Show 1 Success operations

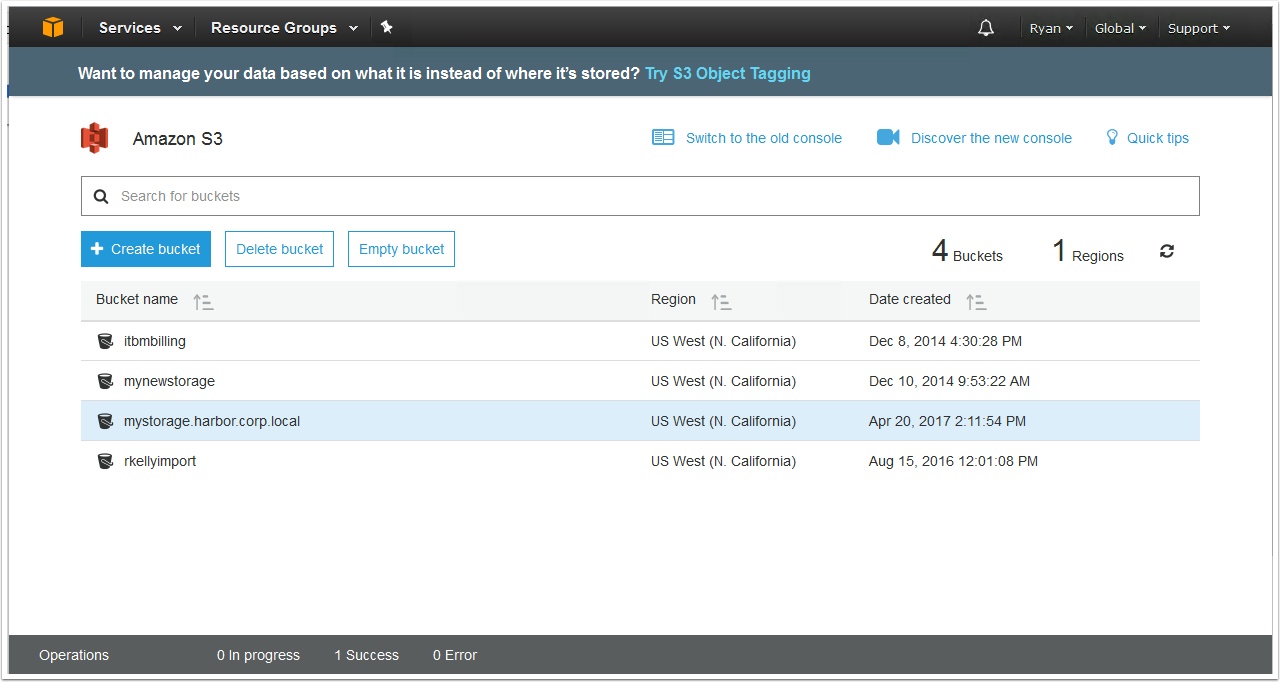coord(366,655)
